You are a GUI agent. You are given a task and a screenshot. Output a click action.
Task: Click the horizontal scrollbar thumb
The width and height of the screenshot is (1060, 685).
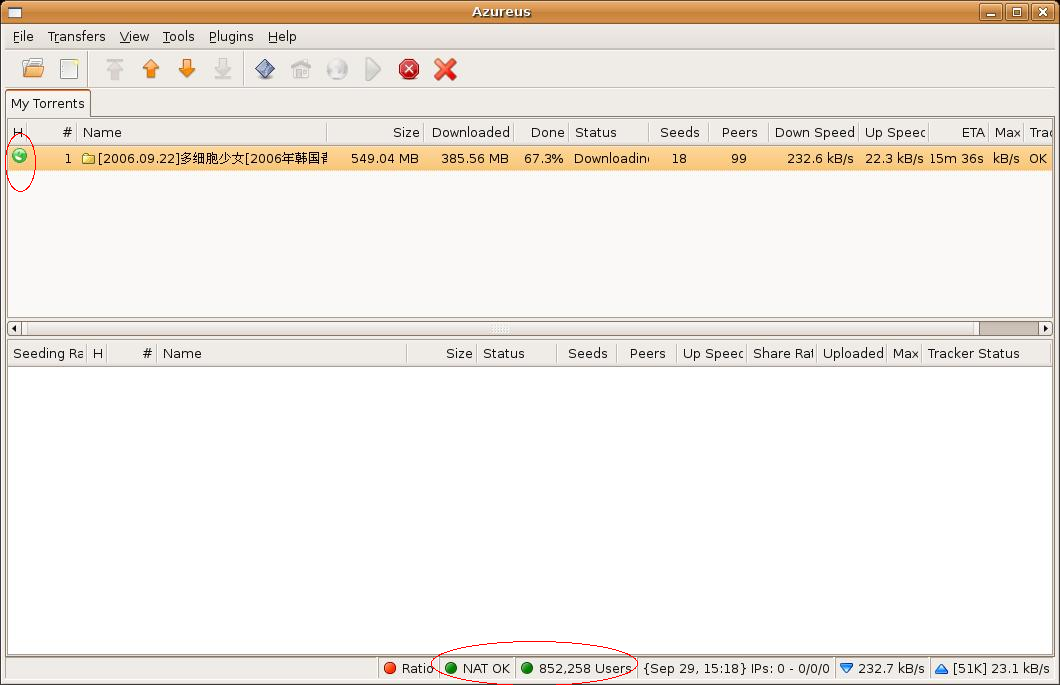tap(500, 329)
